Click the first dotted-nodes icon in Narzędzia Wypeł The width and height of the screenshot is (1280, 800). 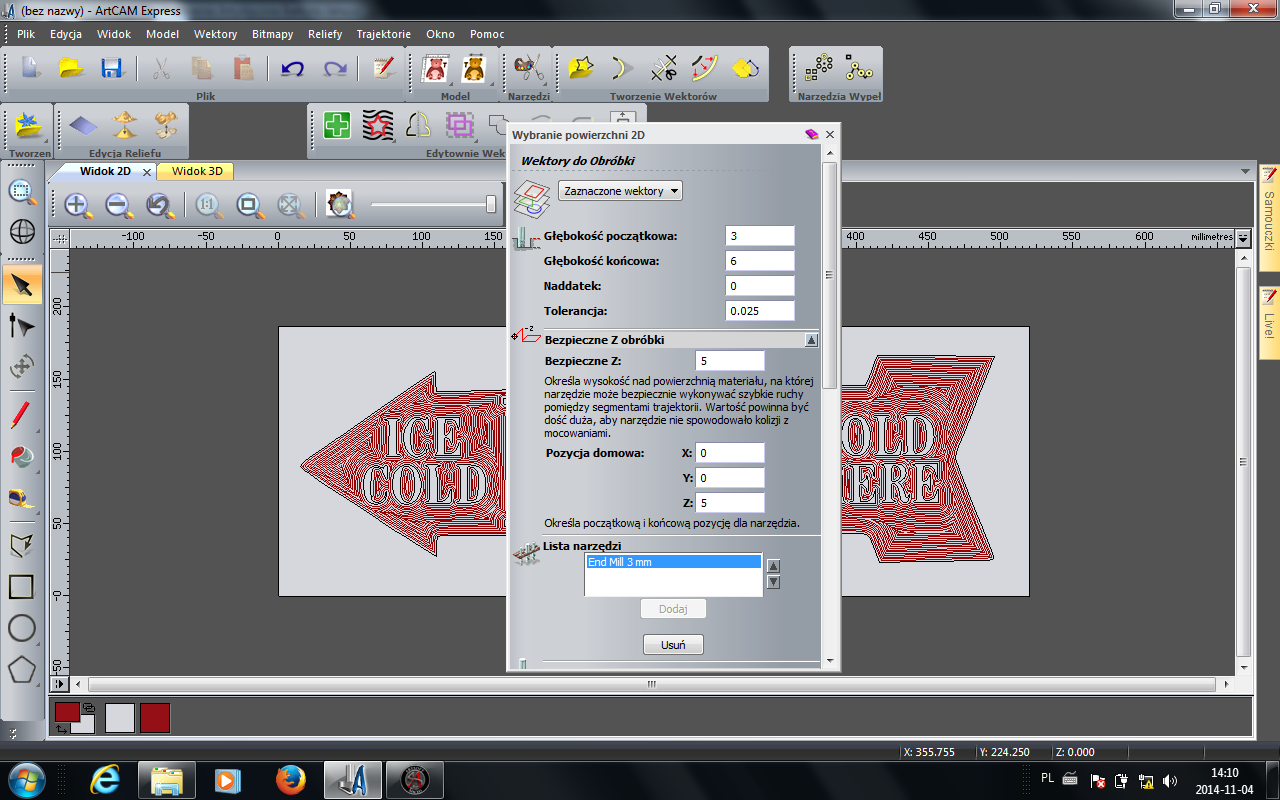[x=819, y=68]
